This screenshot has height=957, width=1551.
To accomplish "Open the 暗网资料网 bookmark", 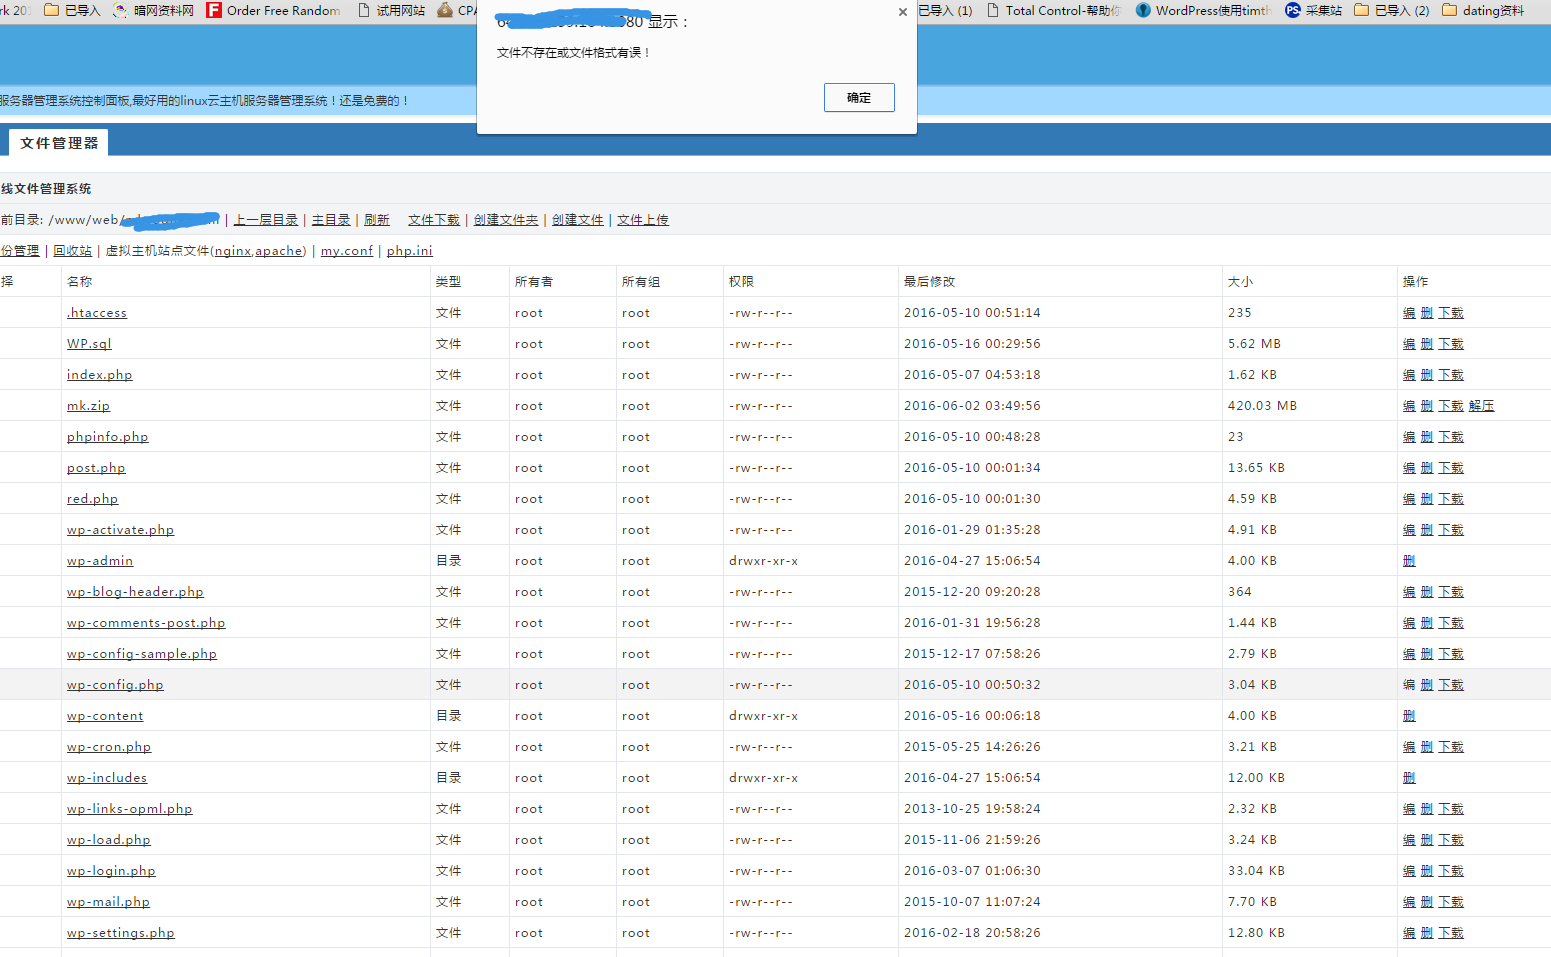I will tap(153, 10).
